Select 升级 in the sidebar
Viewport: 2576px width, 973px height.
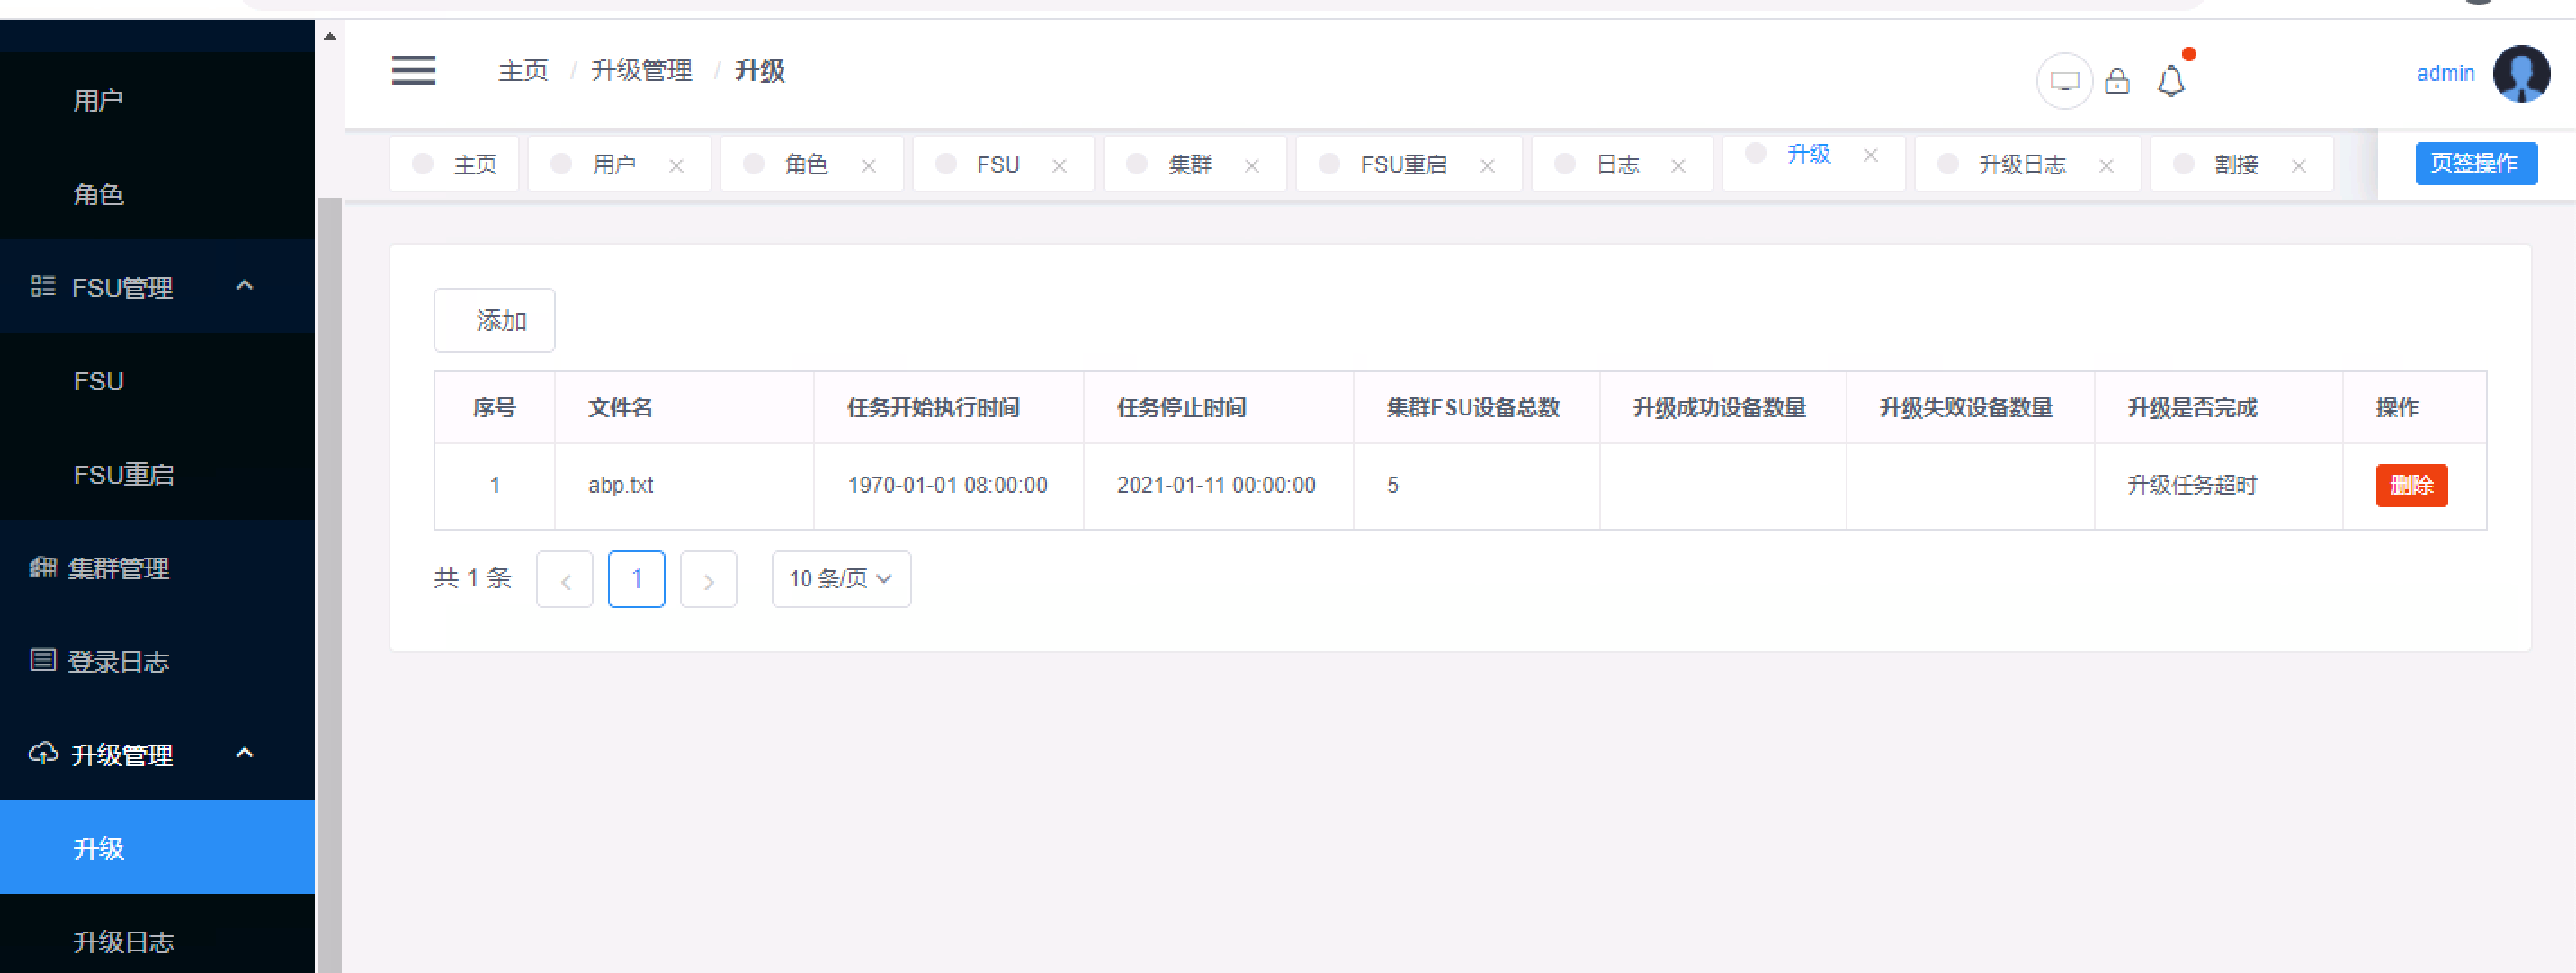[x=157, y=847]
